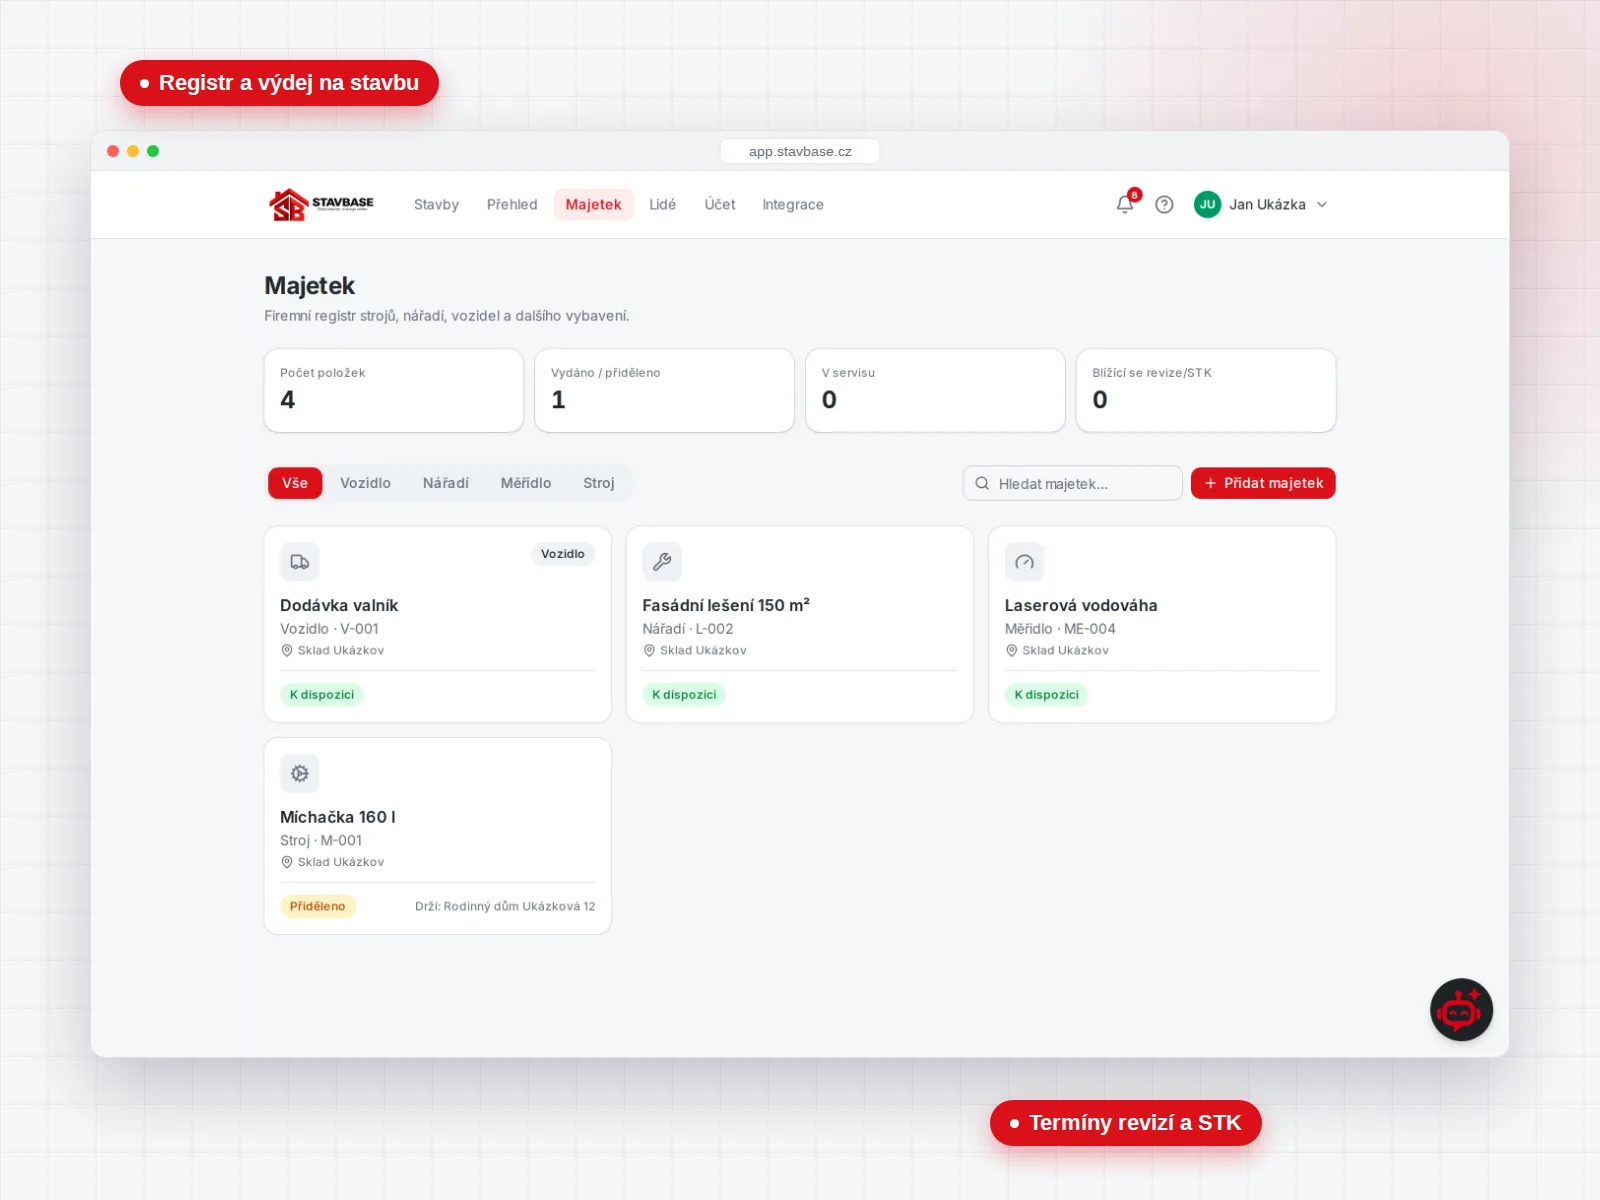
Task: Filter by Nářadí tab
Action: 446,483
